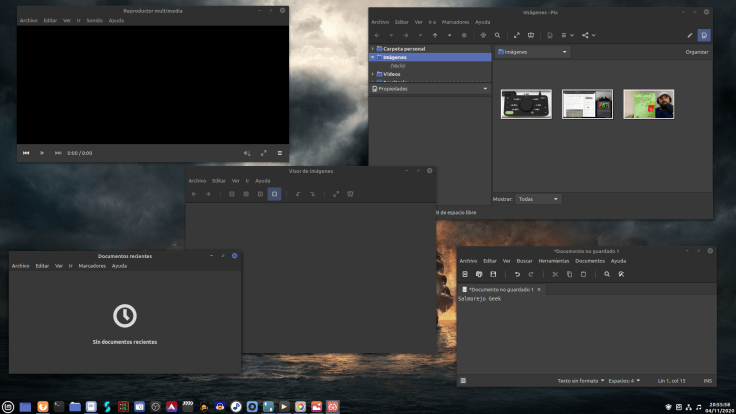The width and height of the screenshot is (736, 414).
Task: Open fullscreen in Reproductor multimedia
Action: tap(264, 153)
